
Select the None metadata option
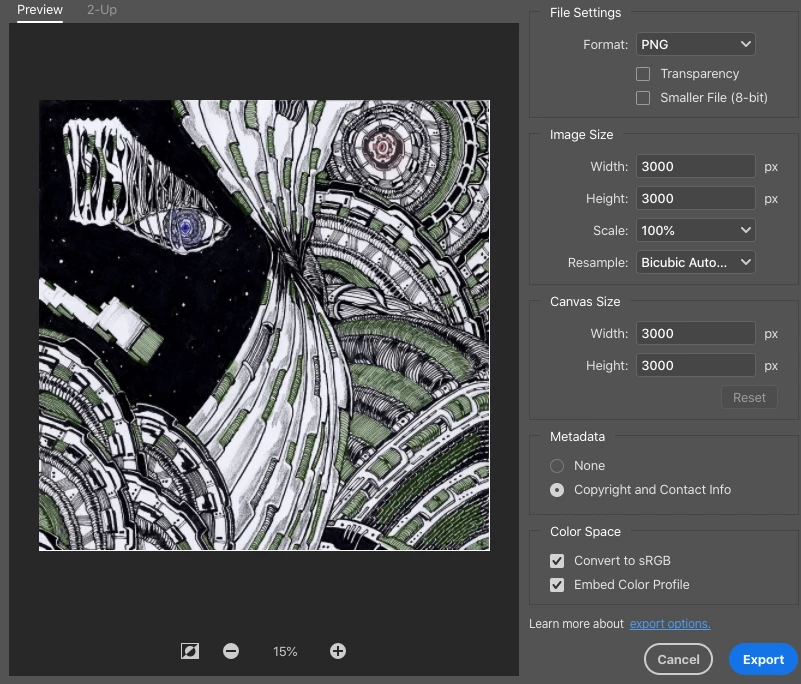pyautogui.click(x=557, y=466)
